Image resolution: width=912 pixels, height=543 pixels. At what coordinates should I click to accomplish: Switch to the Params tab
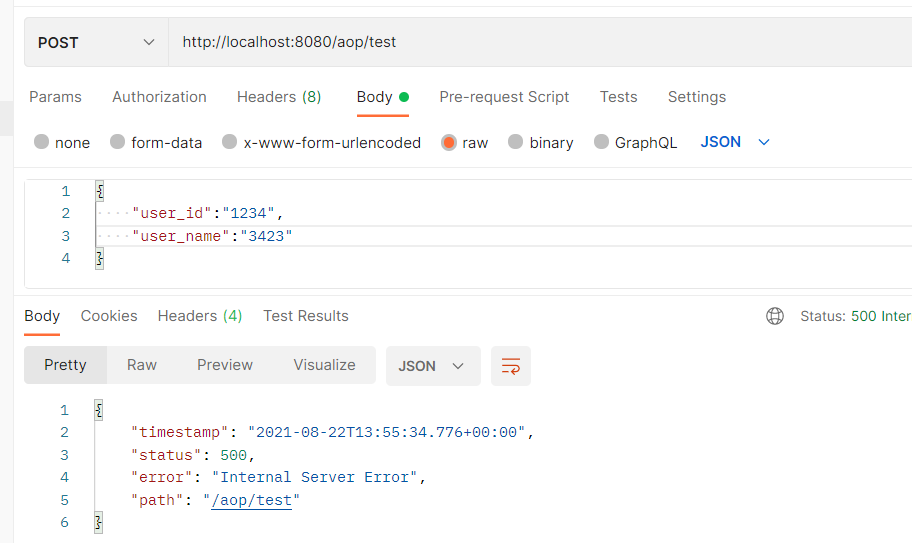point(55,97)
